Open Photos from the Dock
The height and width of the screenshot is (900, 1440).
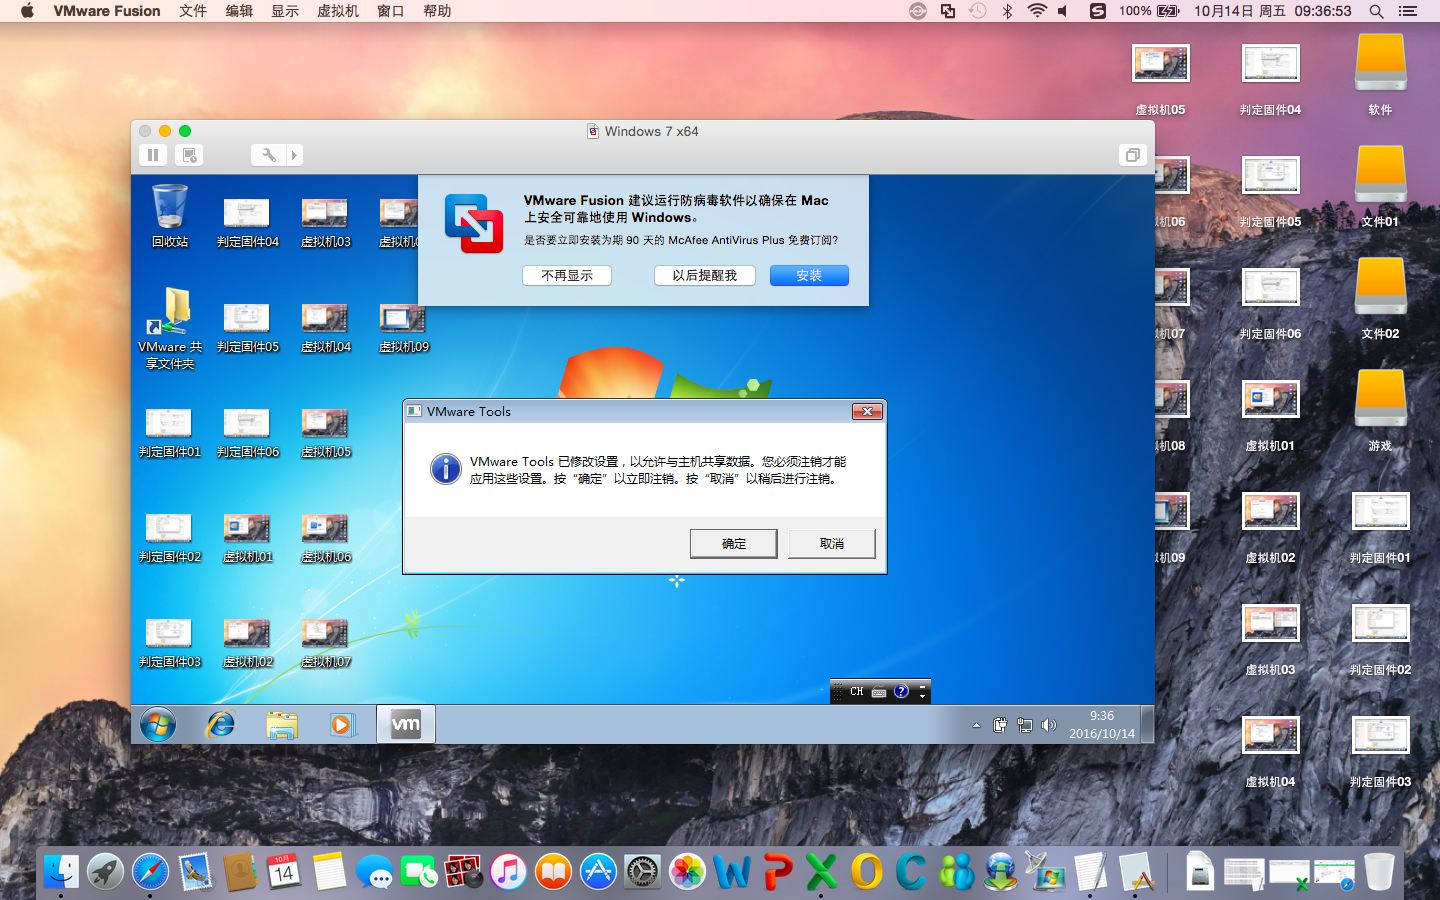pyautogui.click(x=687, y=872)
